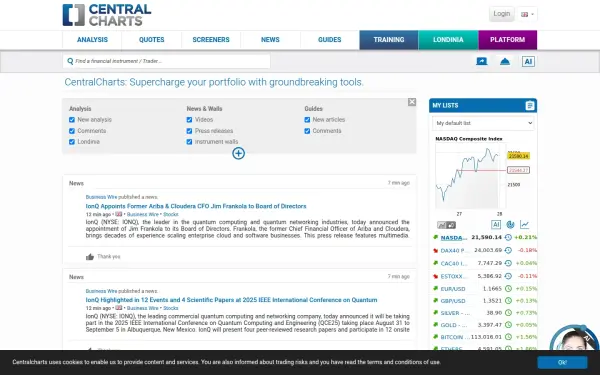The width and height of the screenshot is (600, 375).
Task: Open the language flag dropdown
Action: (x=528, y=15)
